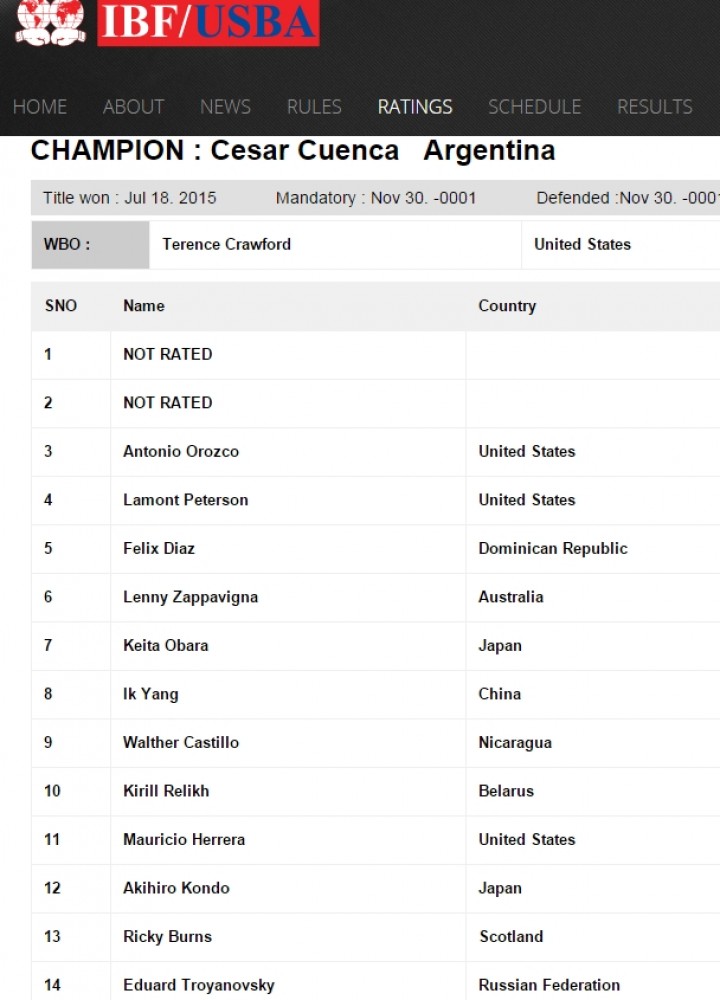Click Eduard Troyanovsky's name
The height and width of the screenshot is (1000, 720).
(x=199, y=985)
